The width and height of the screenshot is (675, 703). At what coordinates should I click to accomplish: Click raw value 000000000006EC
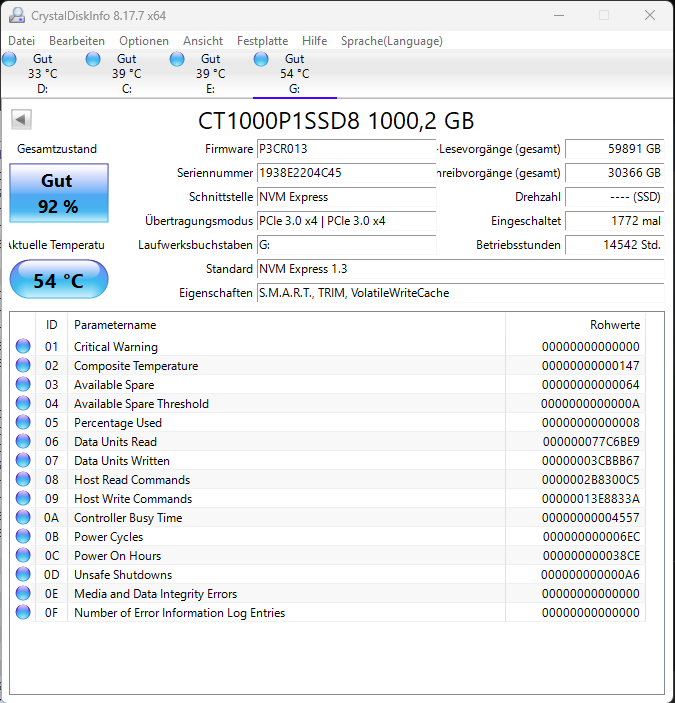tap(591, 537)
